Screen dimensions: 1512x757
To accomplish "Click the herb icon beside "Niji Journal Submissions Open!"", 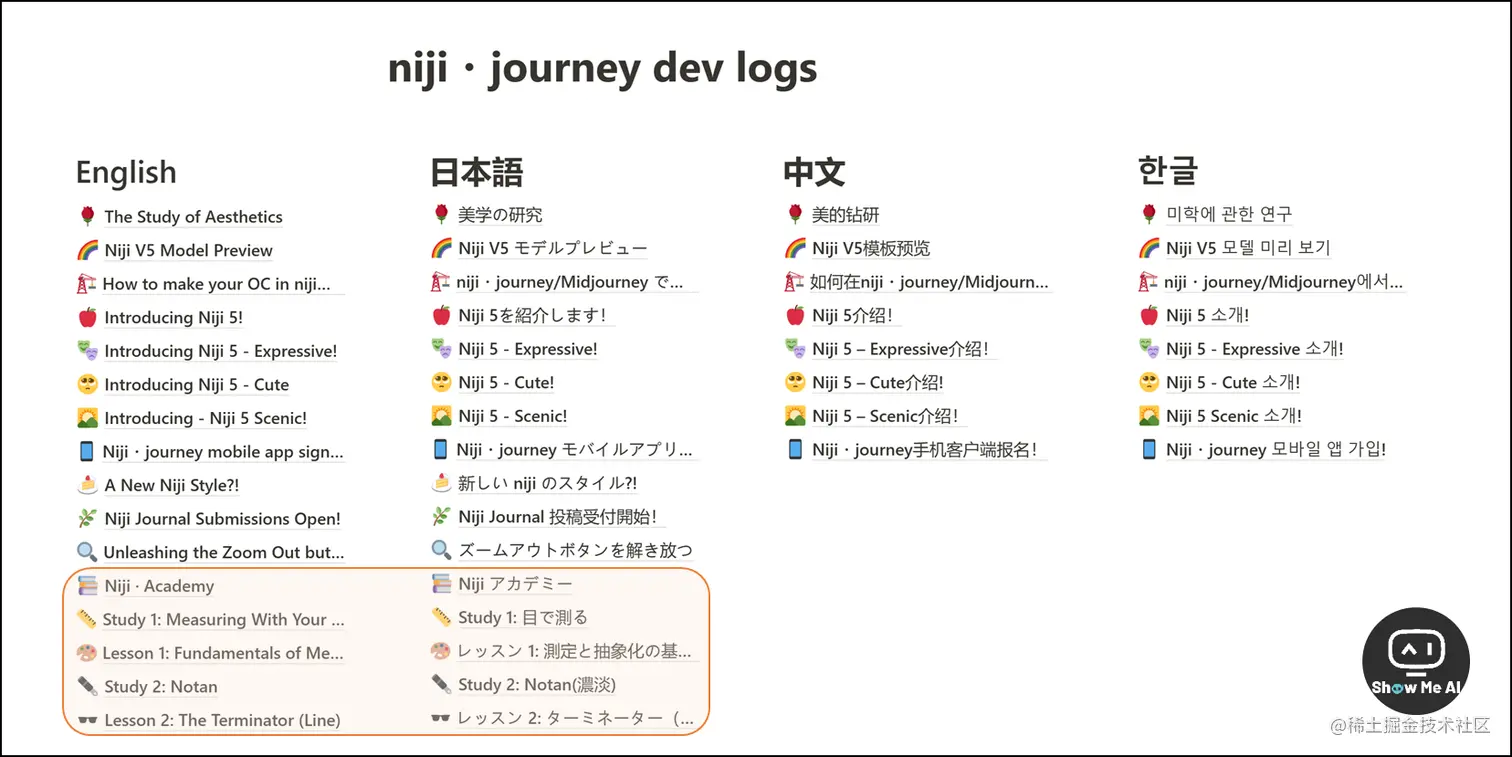I will (87, 518).
